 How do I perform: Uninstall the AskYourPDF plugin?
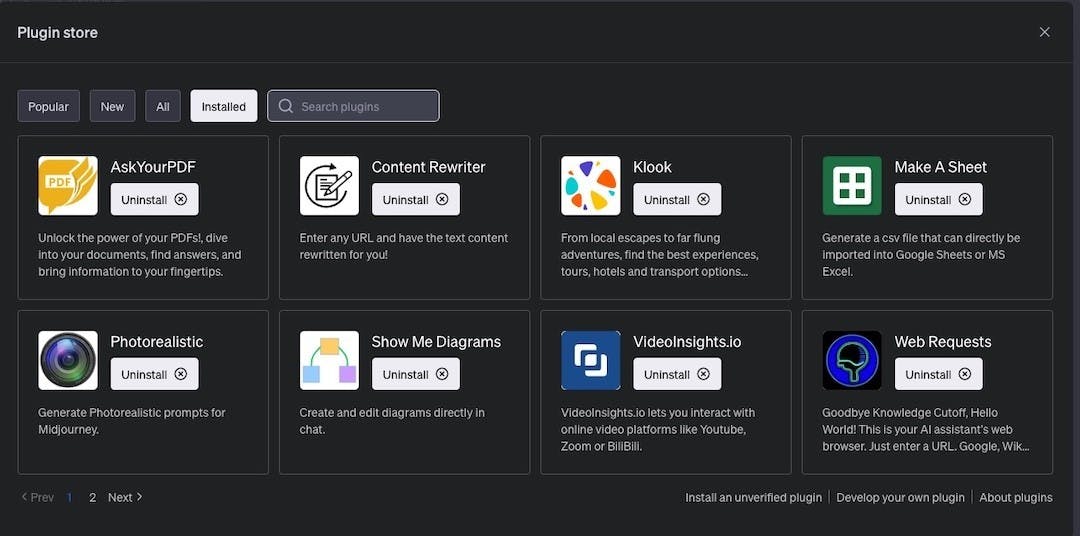pyautogui.click(x=154, y=199)
